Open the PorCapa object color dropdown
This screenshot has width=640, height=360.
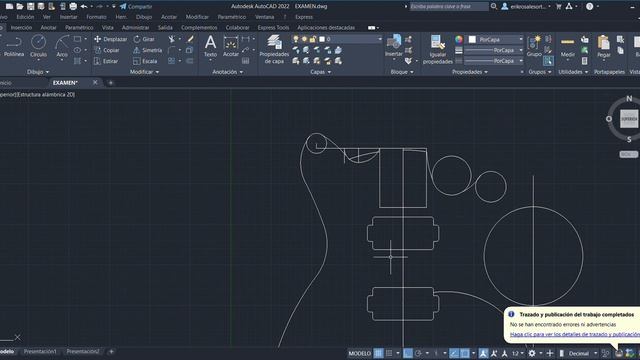coord(521,40)
